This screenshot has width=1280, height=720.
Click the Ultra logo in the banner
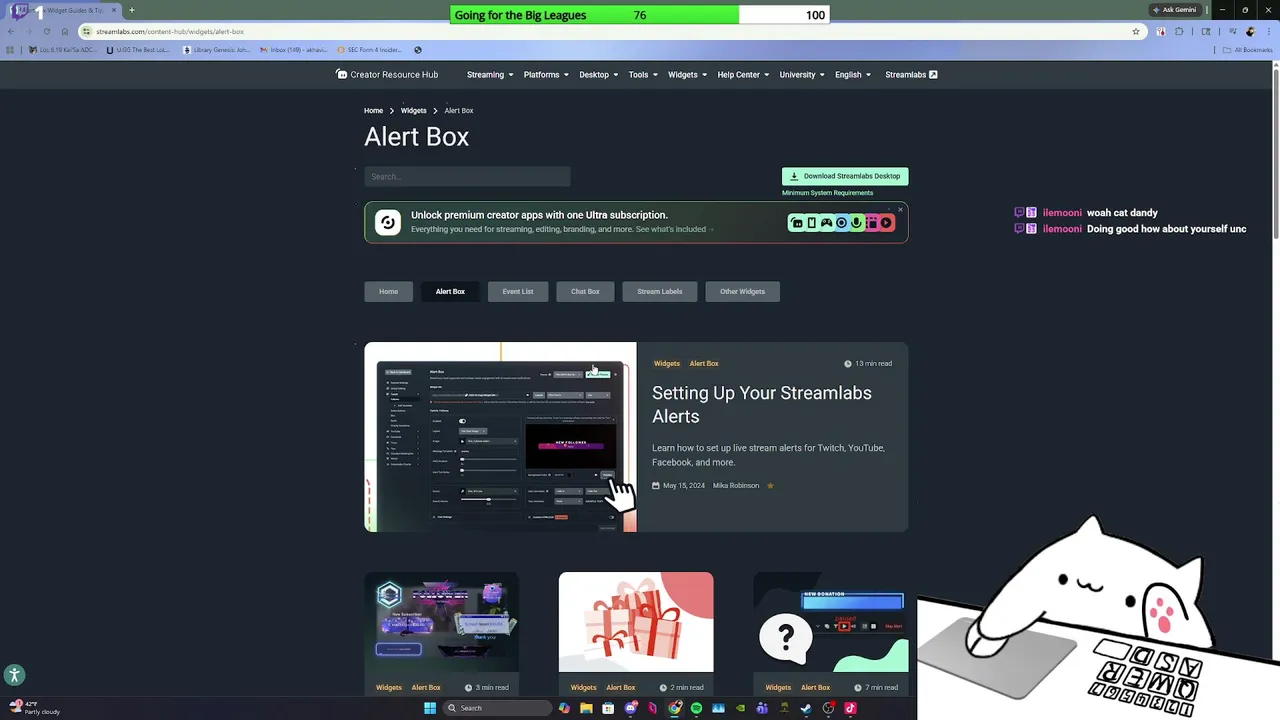[387, 222]
